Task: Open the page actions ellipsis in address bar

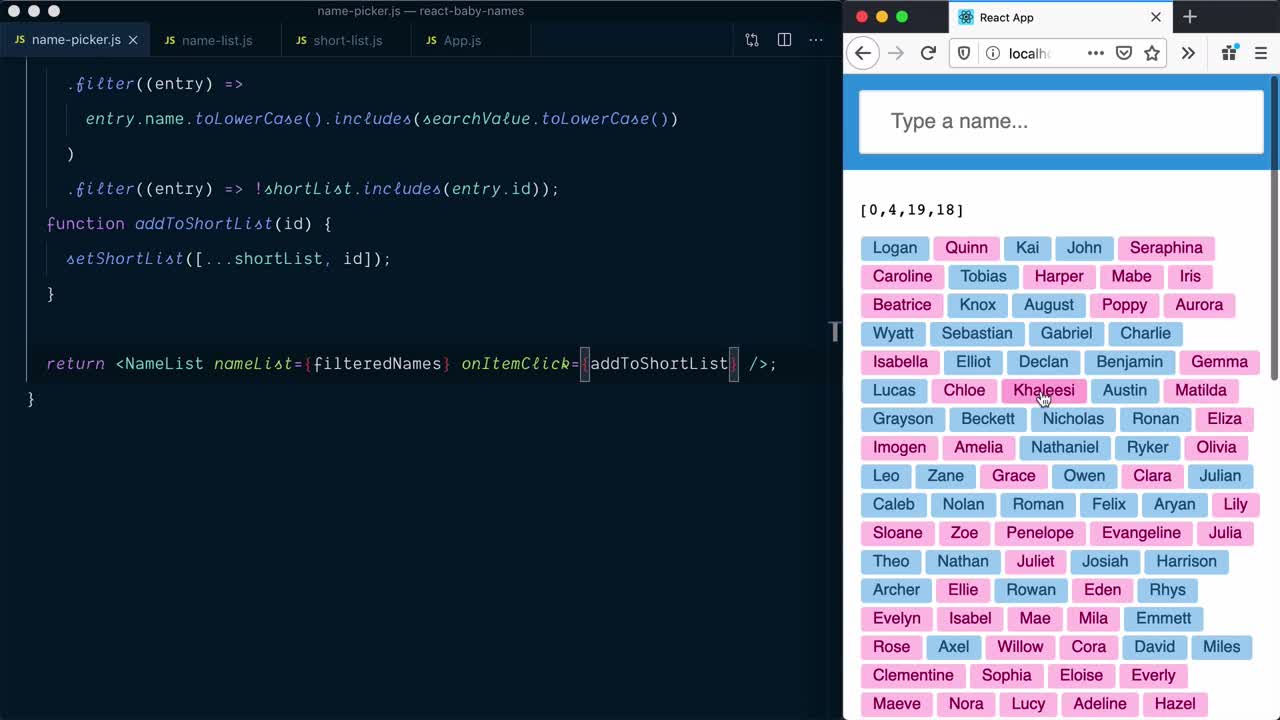Action: (1096, 53)
